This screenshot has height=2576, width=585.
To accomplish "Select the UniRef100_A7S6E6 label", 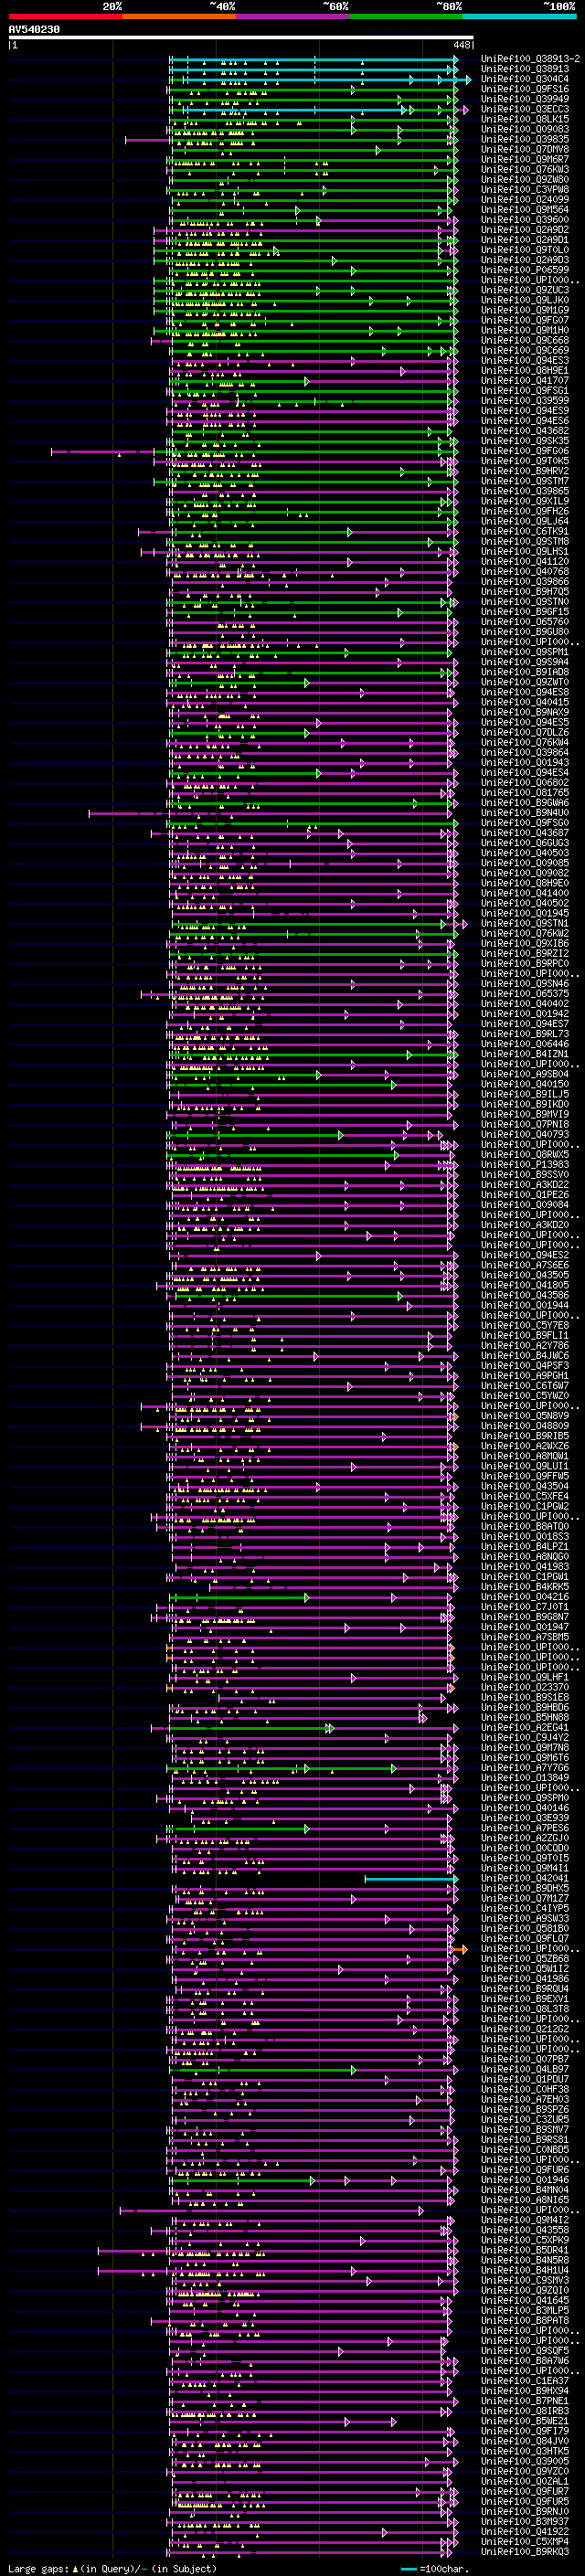I will point(524,1265).
